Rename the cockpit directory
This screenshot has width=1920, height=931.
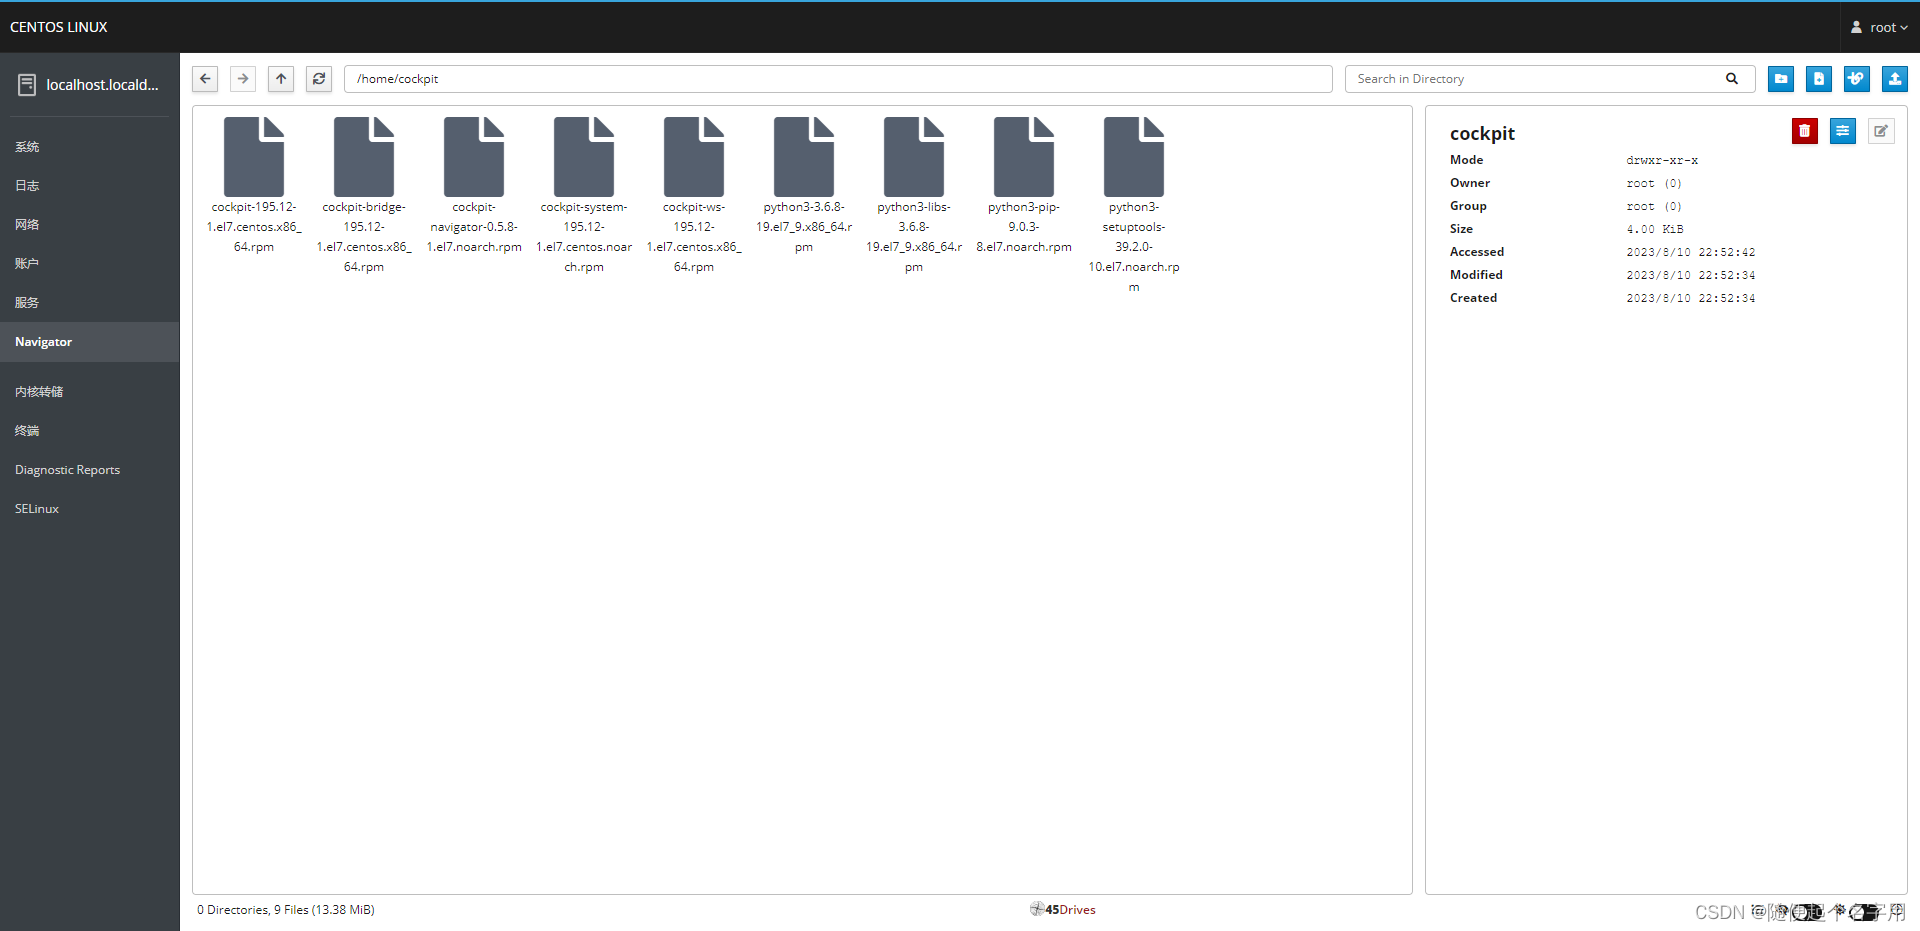[1881, 130]
